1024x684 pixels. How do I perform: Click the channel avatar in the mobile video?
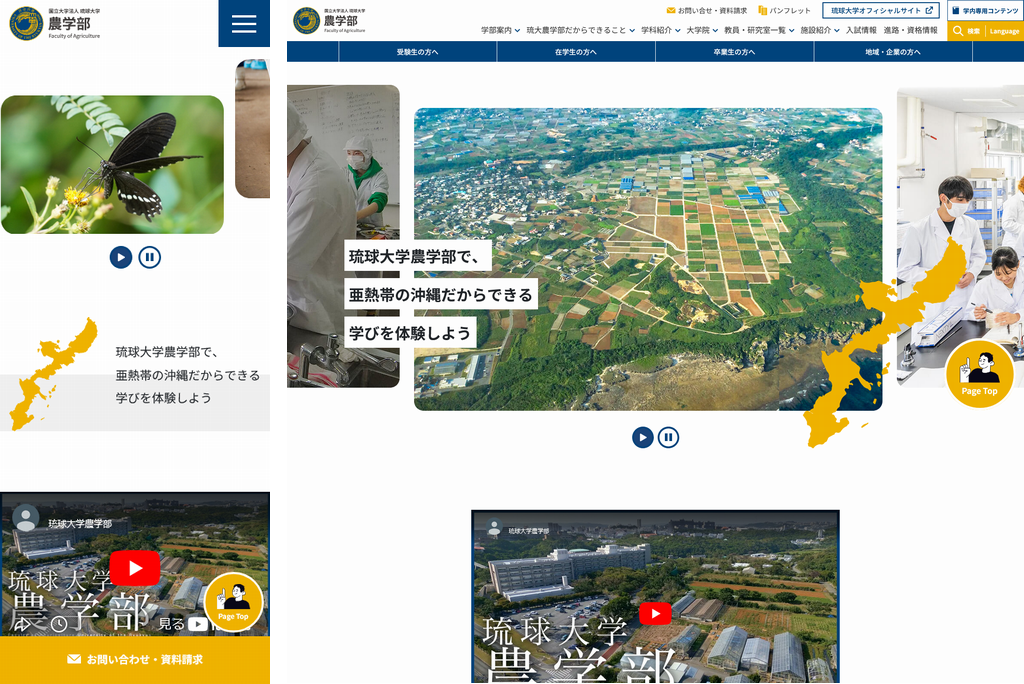click(x=26, y=518)
